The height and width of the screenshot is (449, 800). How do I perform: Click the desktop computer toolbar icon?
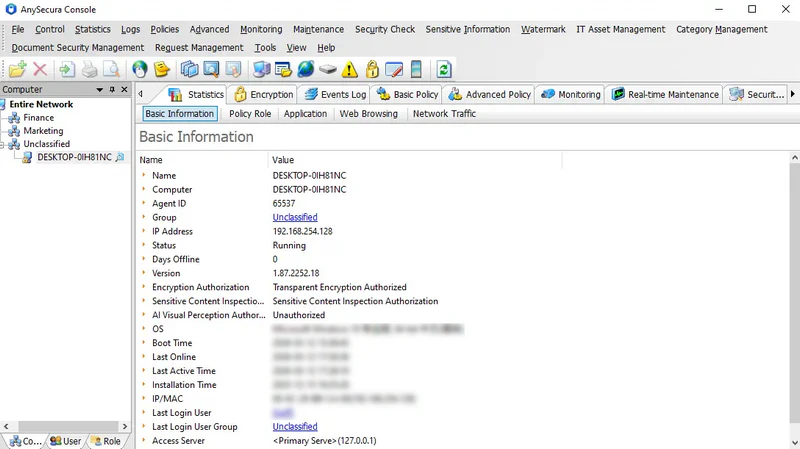(x=261, y=69)
